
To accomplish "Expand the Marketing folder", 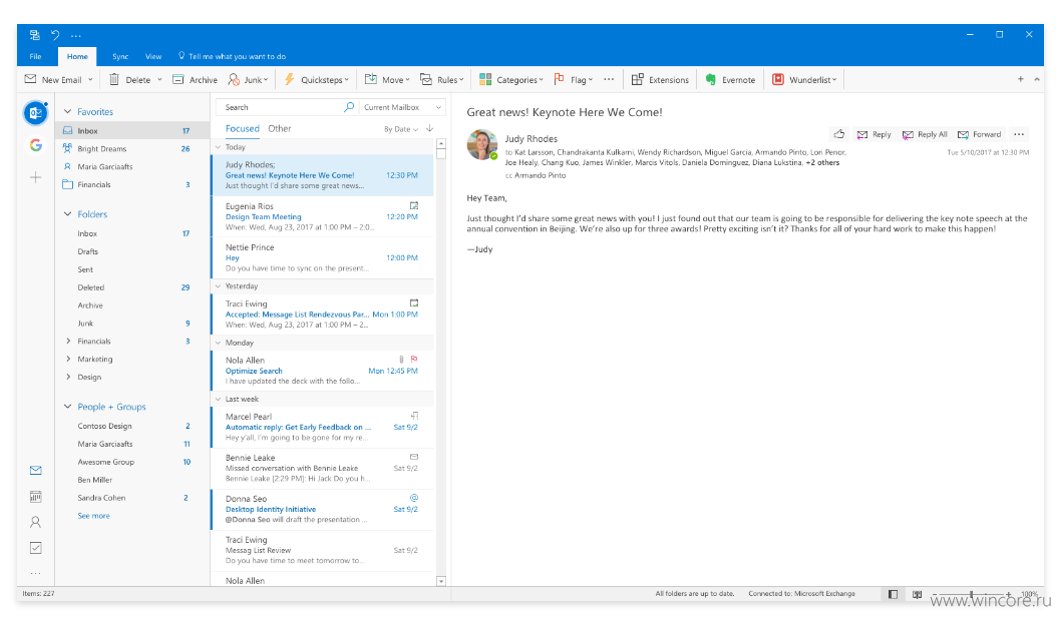I will pyautogui.click(x=68, y=359).
